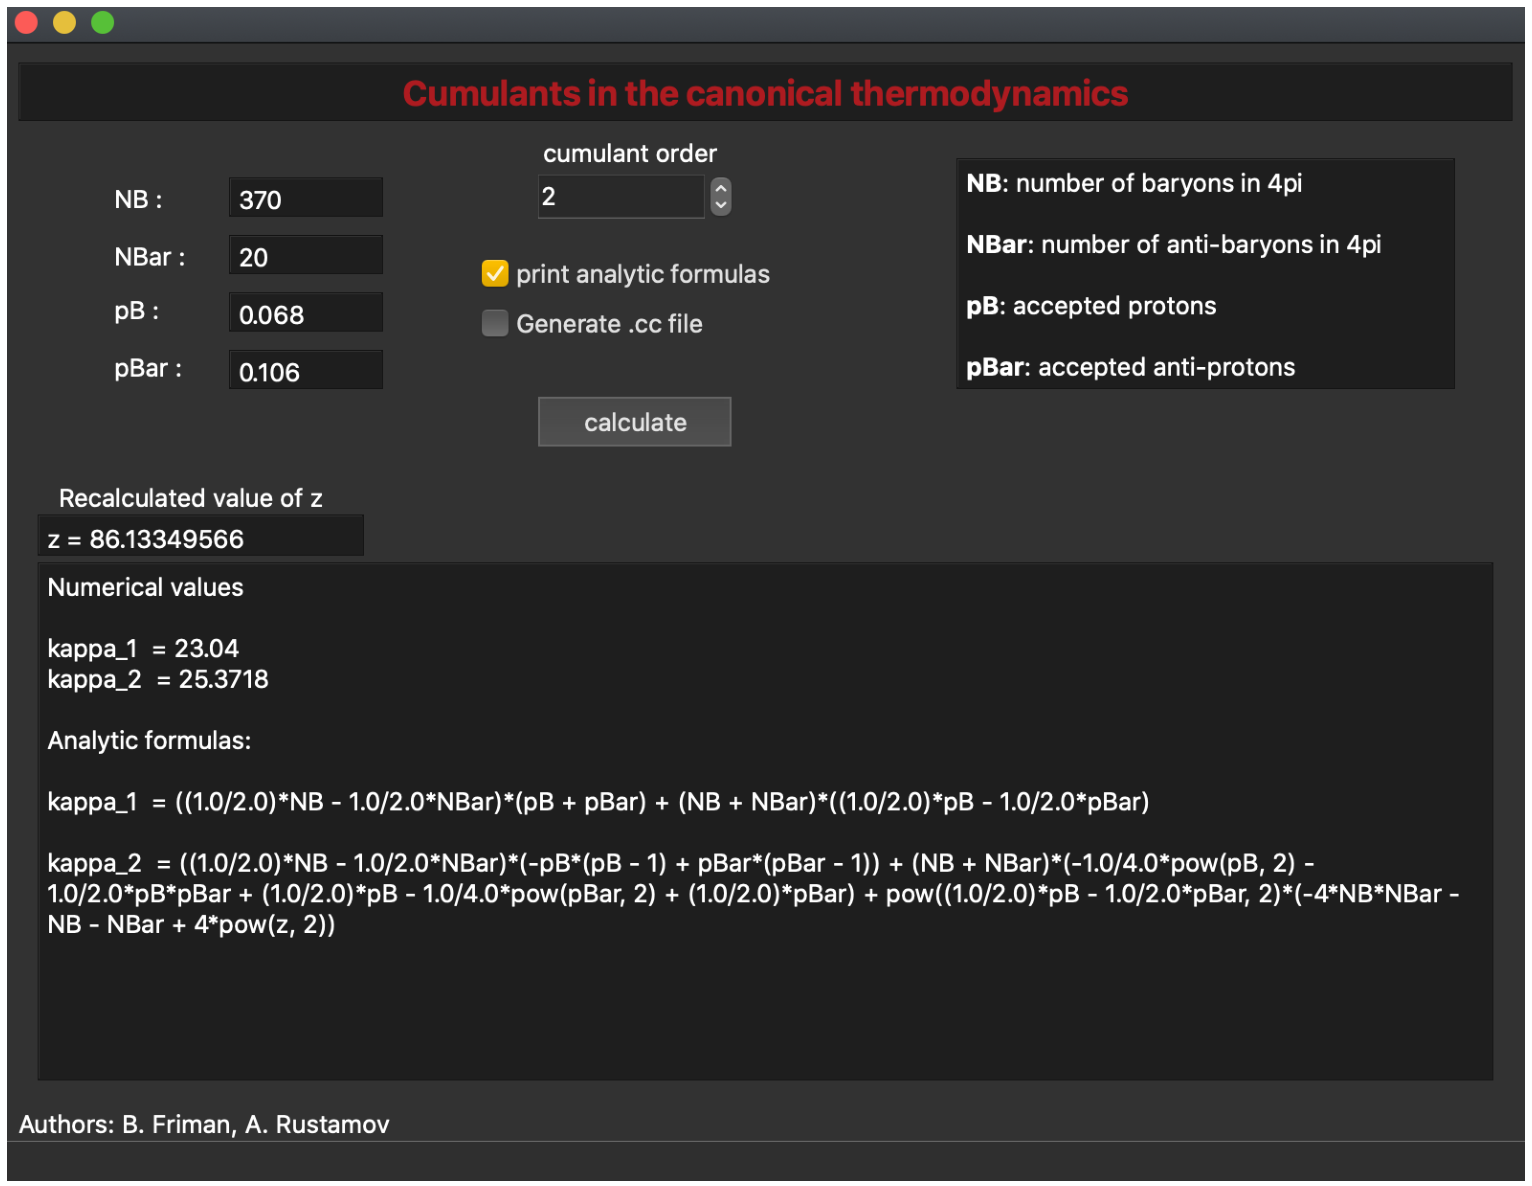Click the NB description in the legend panel
1532x1186 pixels.
[1134, 183]
